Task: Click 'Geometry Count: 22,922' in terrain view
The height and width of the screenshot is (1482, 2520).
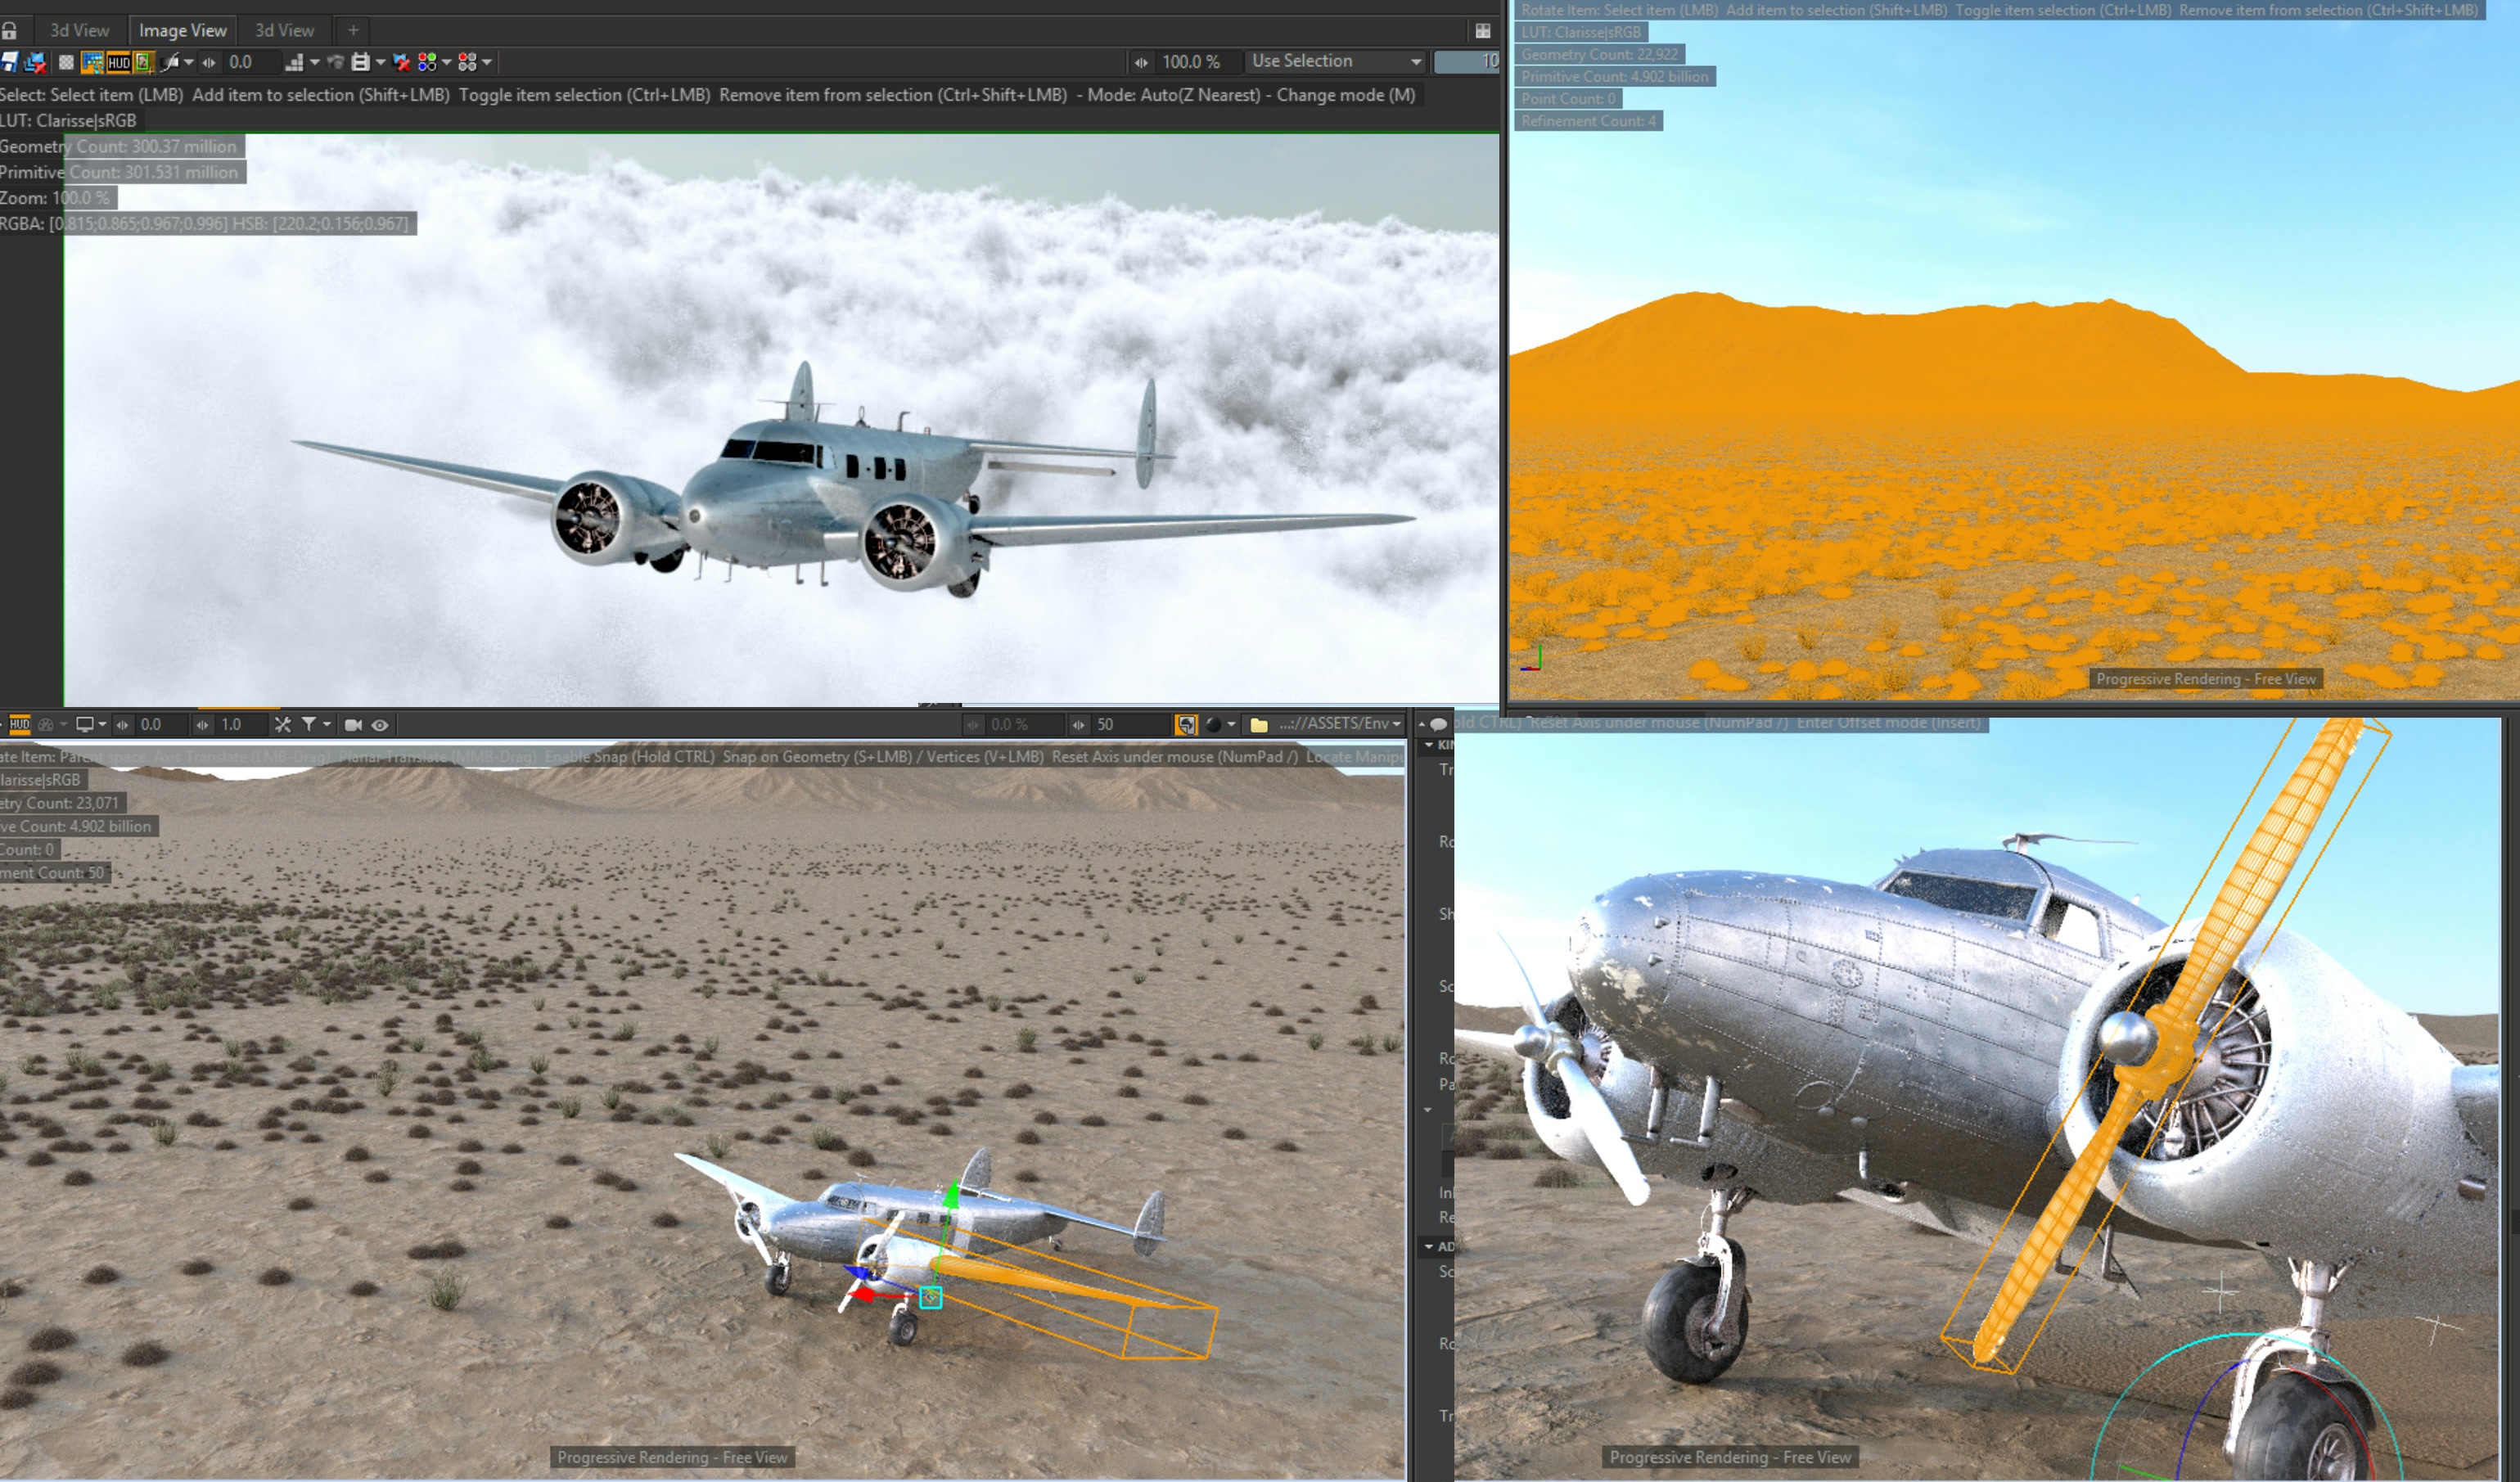Action: (x=1599, y=54)
